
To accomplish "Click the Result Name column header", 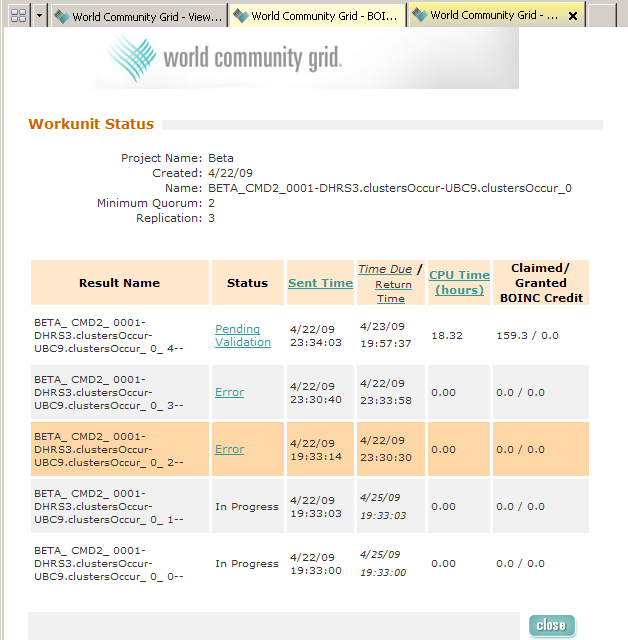I will 119,283.
